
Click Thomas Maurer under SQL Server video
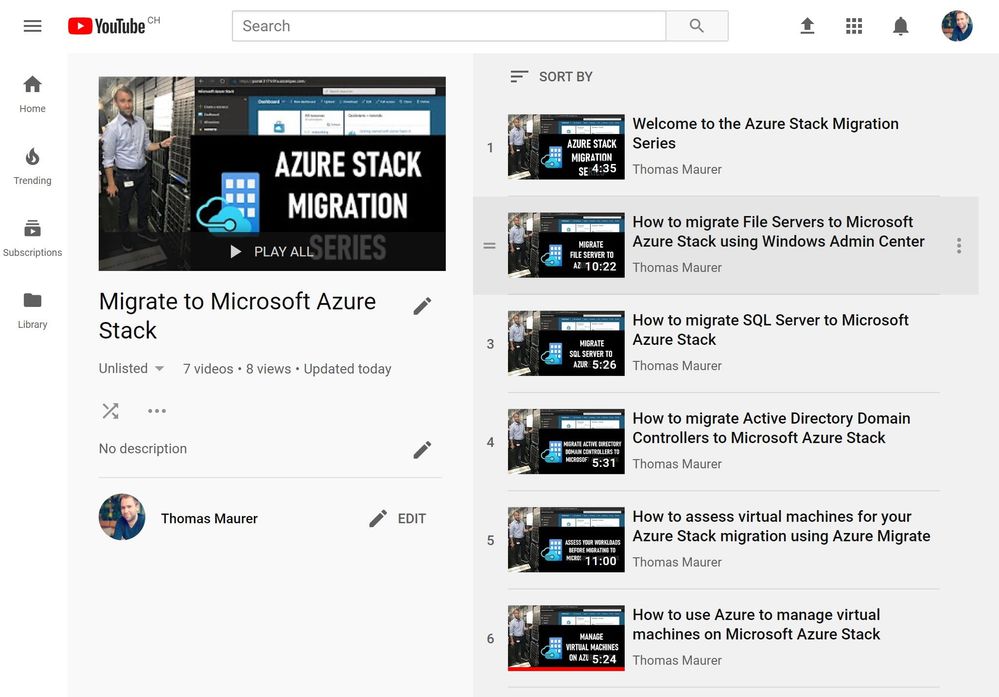pos(677,366)
